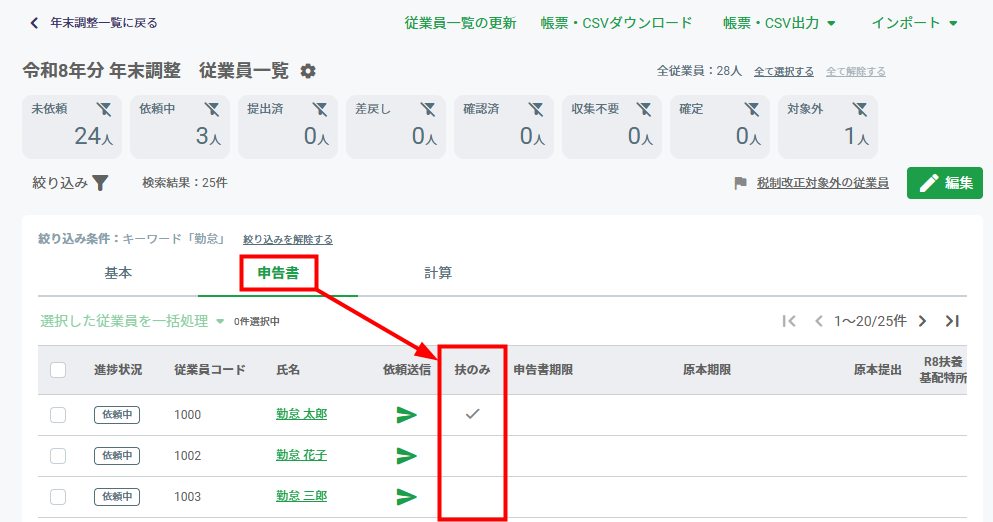Go to next page of results
993x522 pixels.
(923, 321)
